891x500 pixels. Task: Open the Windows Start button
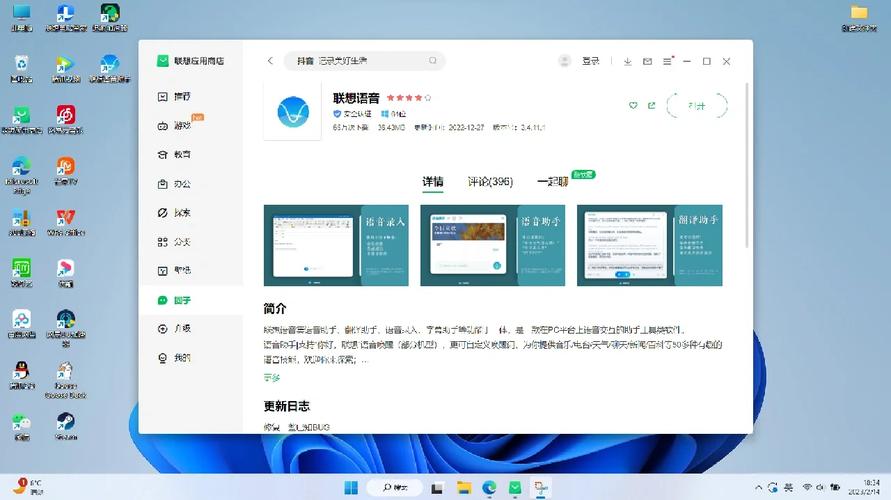click(x=351, y=488)
